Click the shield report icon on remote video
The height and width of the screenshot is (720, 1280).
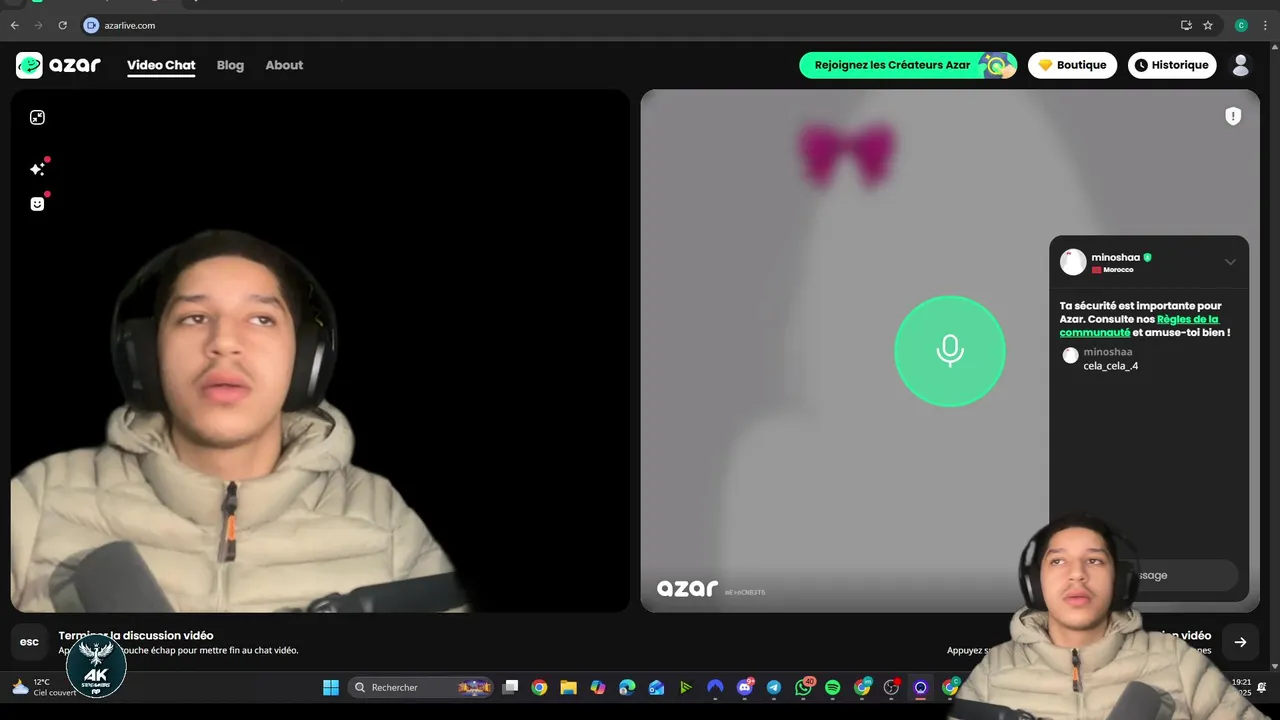1233,116
